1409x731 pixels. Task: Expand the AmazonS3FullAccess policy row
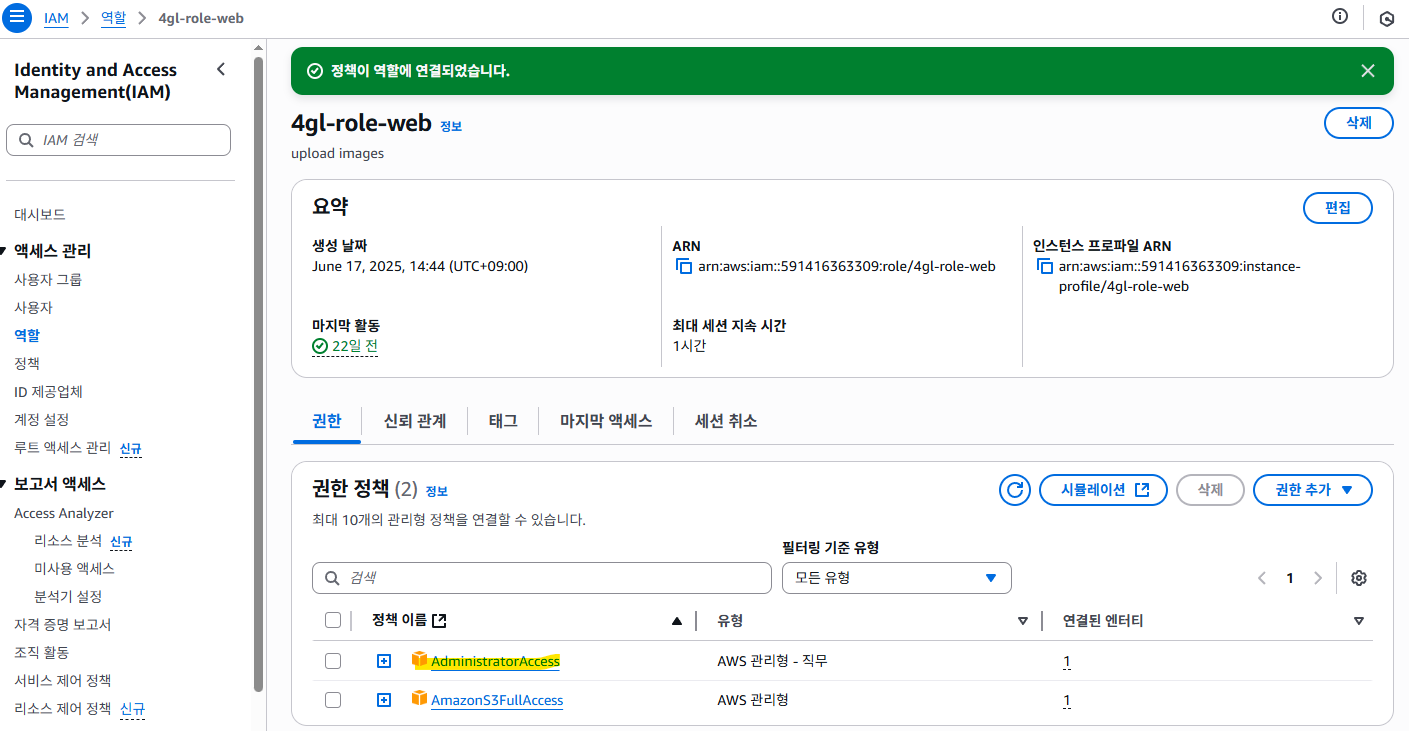click(383, 700)
